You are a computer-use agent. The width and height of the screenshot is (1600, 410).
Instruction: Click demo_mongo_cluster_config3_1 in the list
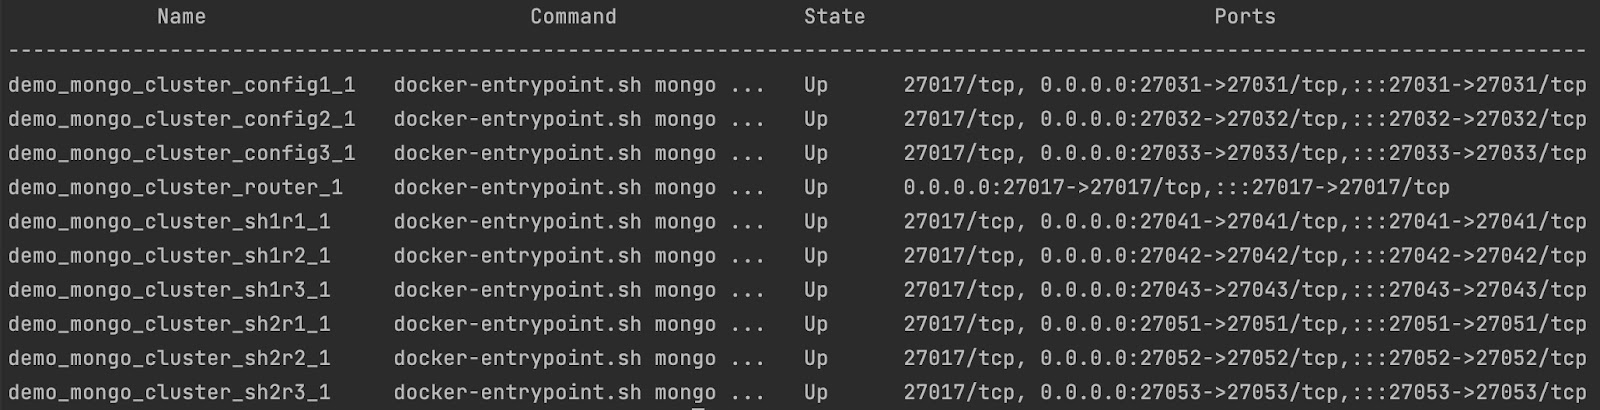181,154
